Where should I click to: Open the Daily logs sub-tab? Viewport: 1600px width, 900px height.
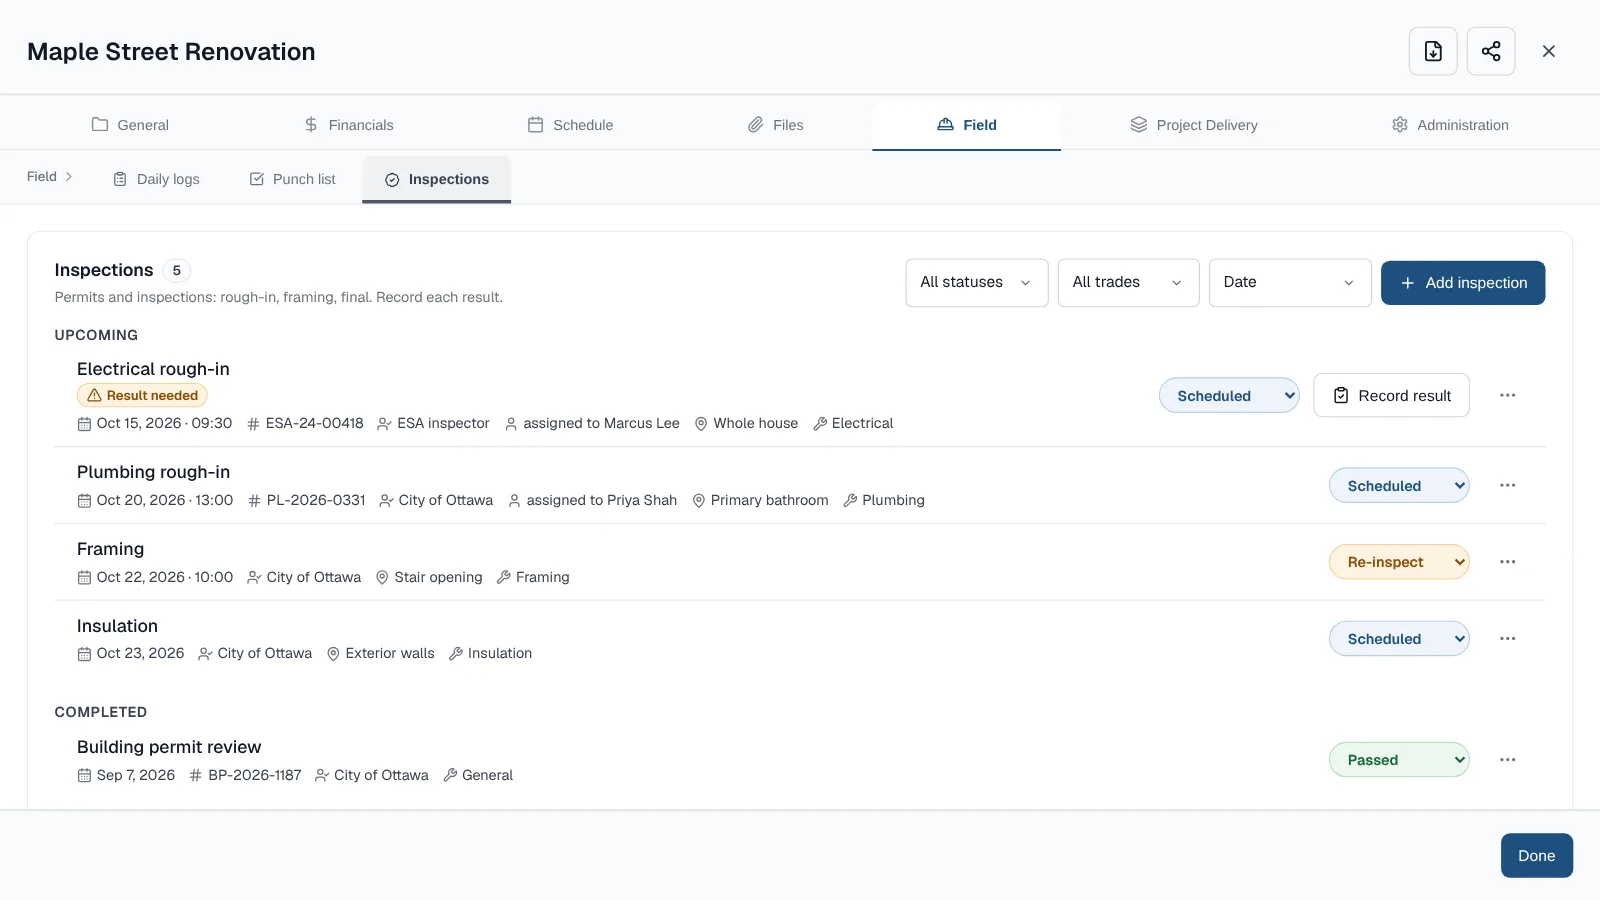[156, 179]
